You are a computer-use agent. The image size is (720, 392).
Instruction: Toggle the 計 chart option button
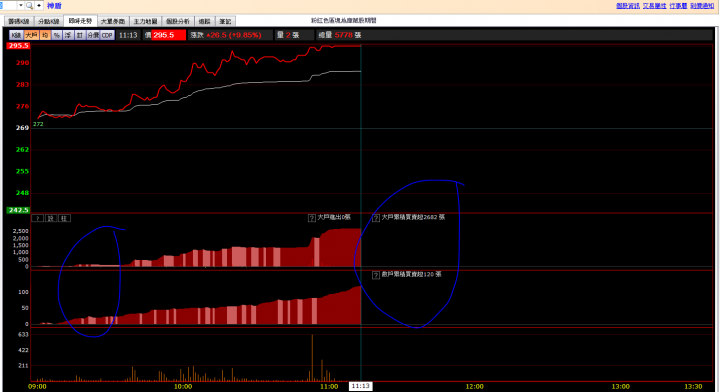[80, 35]
